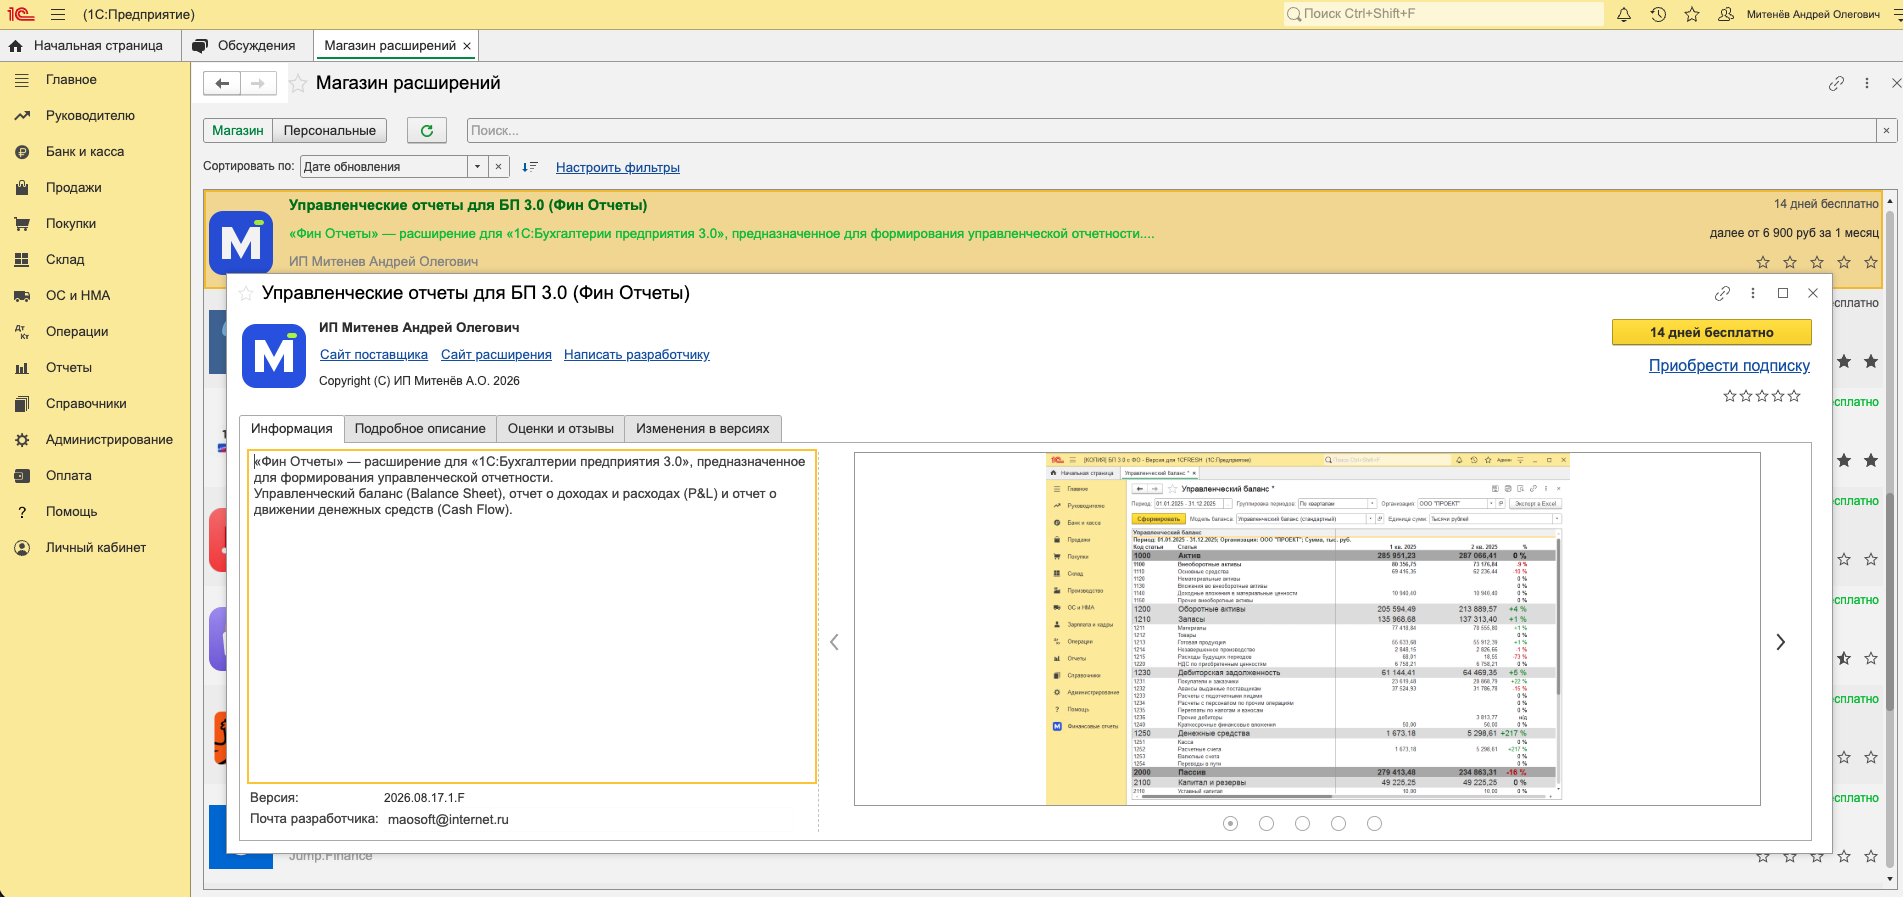The height and width of the screenshot is (897, 1903).
Task: Select the second screenshot carousel dot
Action: (1266, 824)
